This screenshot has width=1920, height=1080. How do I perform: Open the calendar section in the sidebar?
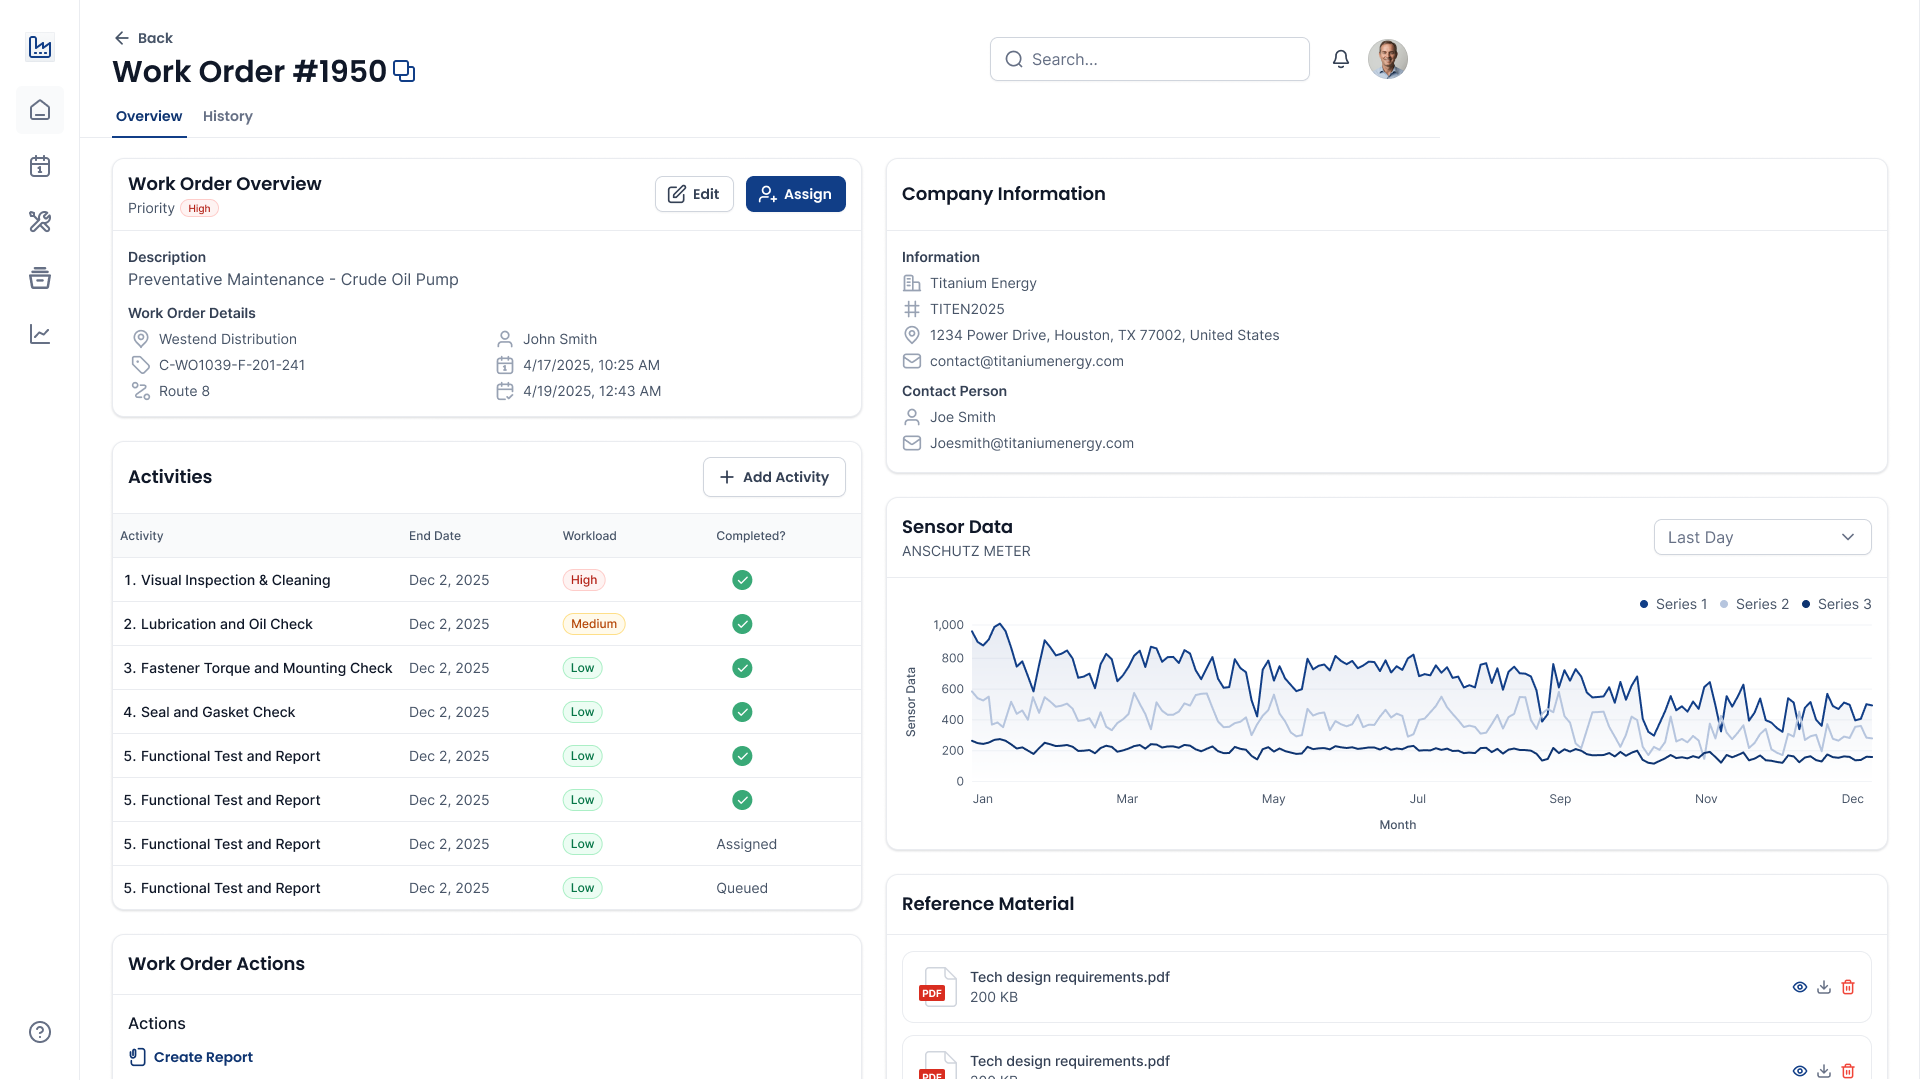point(40,166)
